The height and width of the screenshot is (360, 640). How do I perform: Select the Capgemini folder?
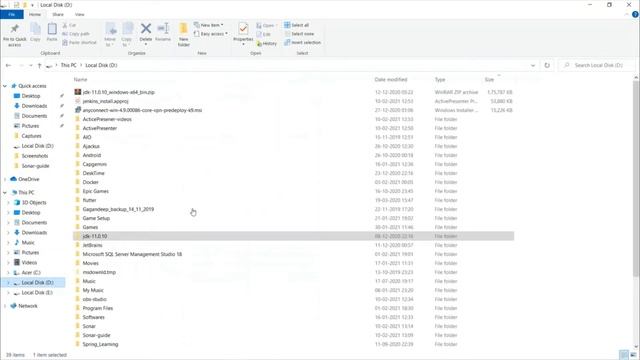[x=95, y=164]
